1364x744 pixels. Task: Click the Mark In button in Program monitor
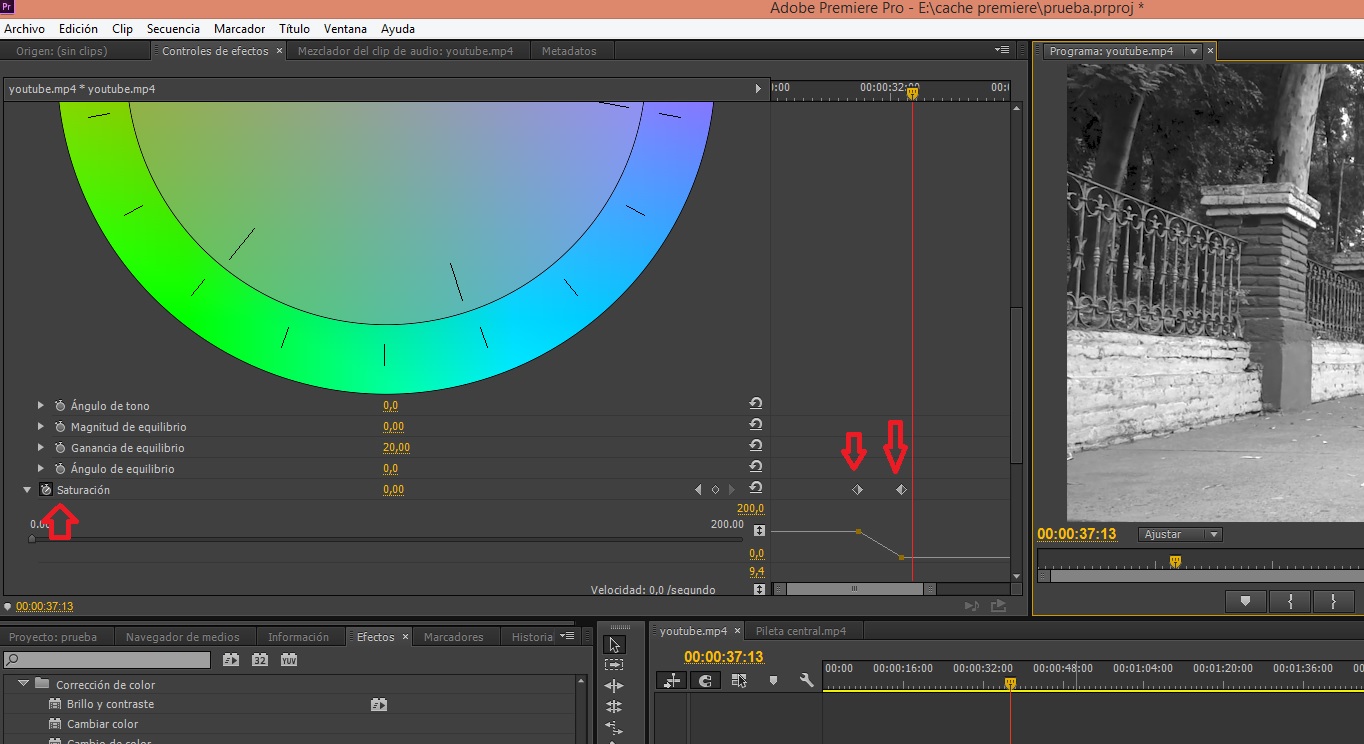click(x=1290, y=601)
